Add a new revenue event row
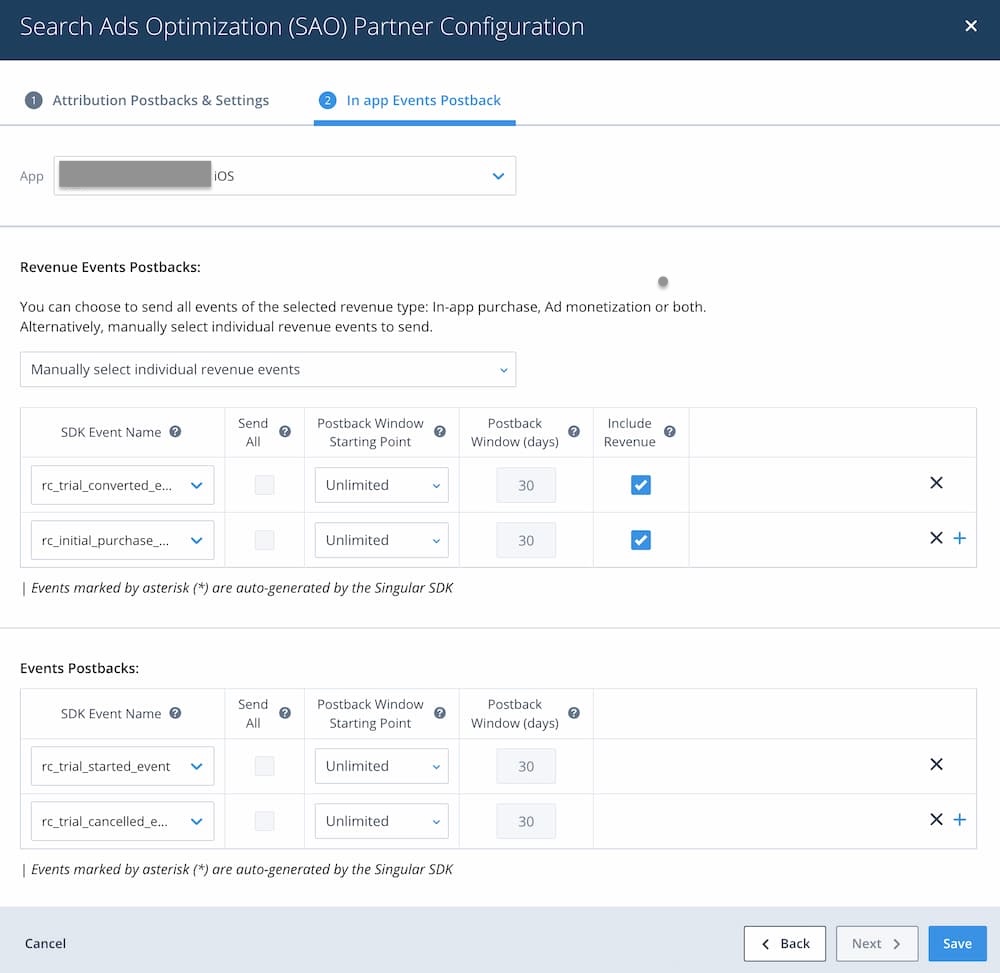Viewport: 1000px width, 973px height. [x=960, y=538]
